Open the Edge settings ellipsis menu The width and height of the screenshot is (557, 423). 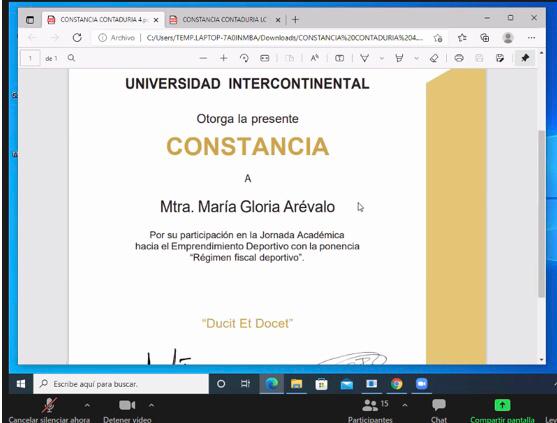coord(531,38)
